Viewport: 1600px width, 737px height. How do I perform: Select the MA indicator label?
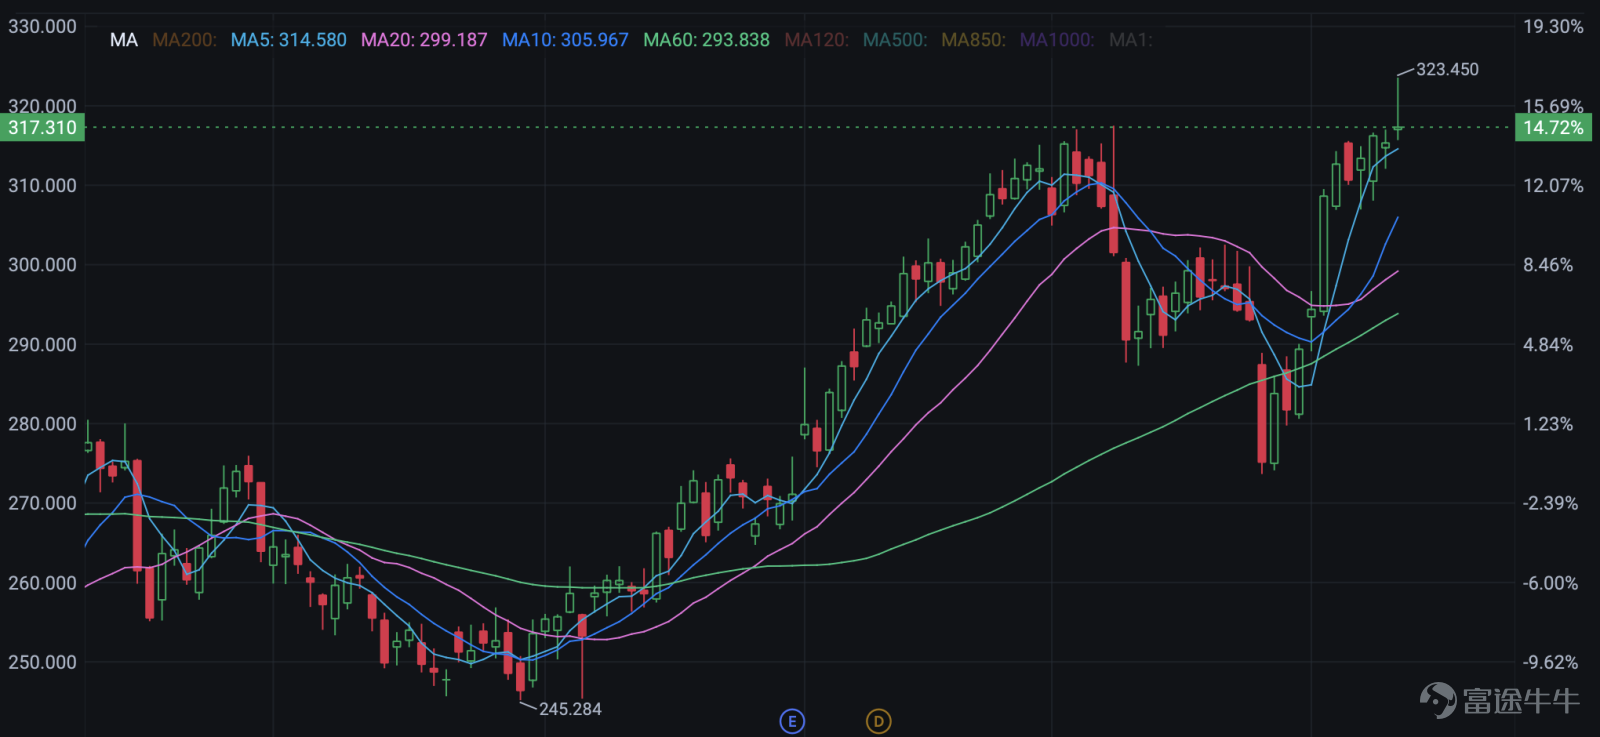(x=124, y=40)
